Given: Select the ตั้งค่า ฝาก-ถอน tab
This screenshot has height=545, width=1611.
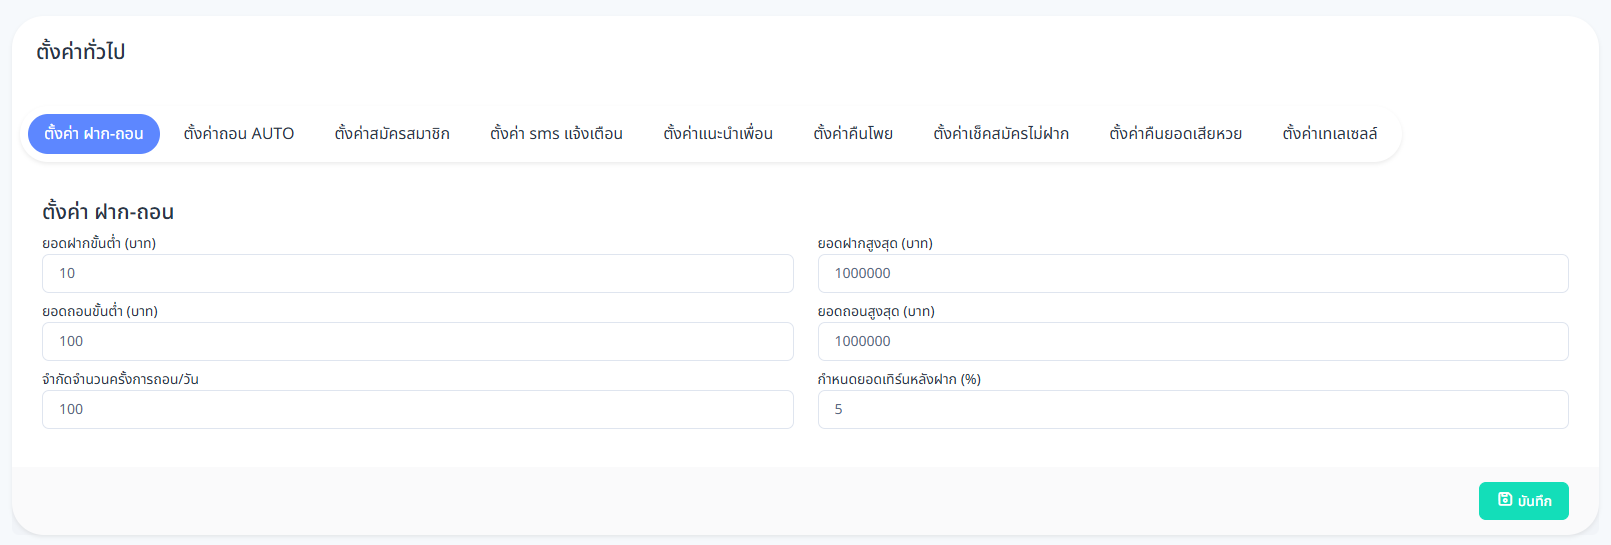Looking at the screenshot, I should tap(94, 134).
